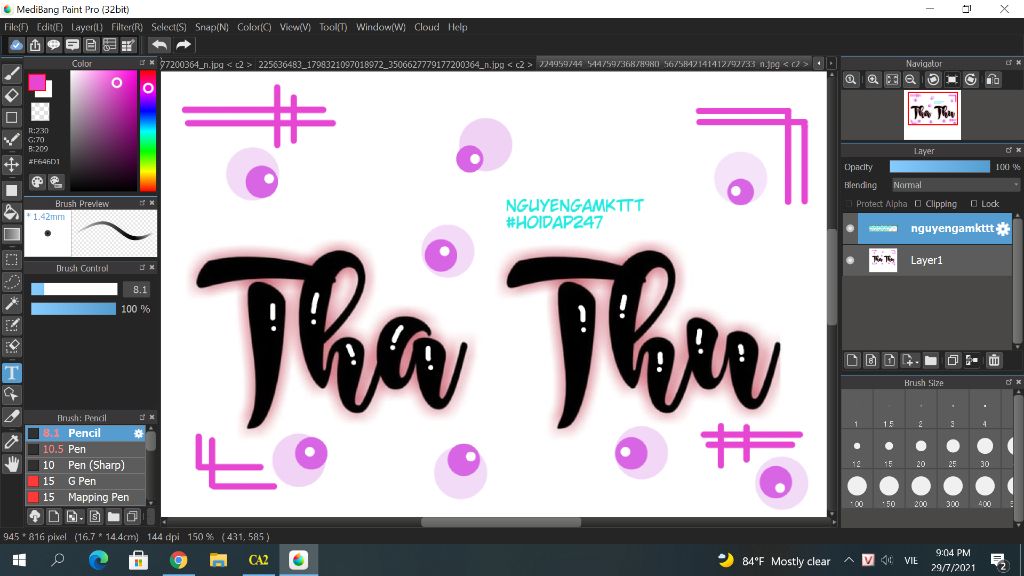Viewport: 1024px width, 576px height.
Task: Select the Select Pen tool
Action: 12,325
